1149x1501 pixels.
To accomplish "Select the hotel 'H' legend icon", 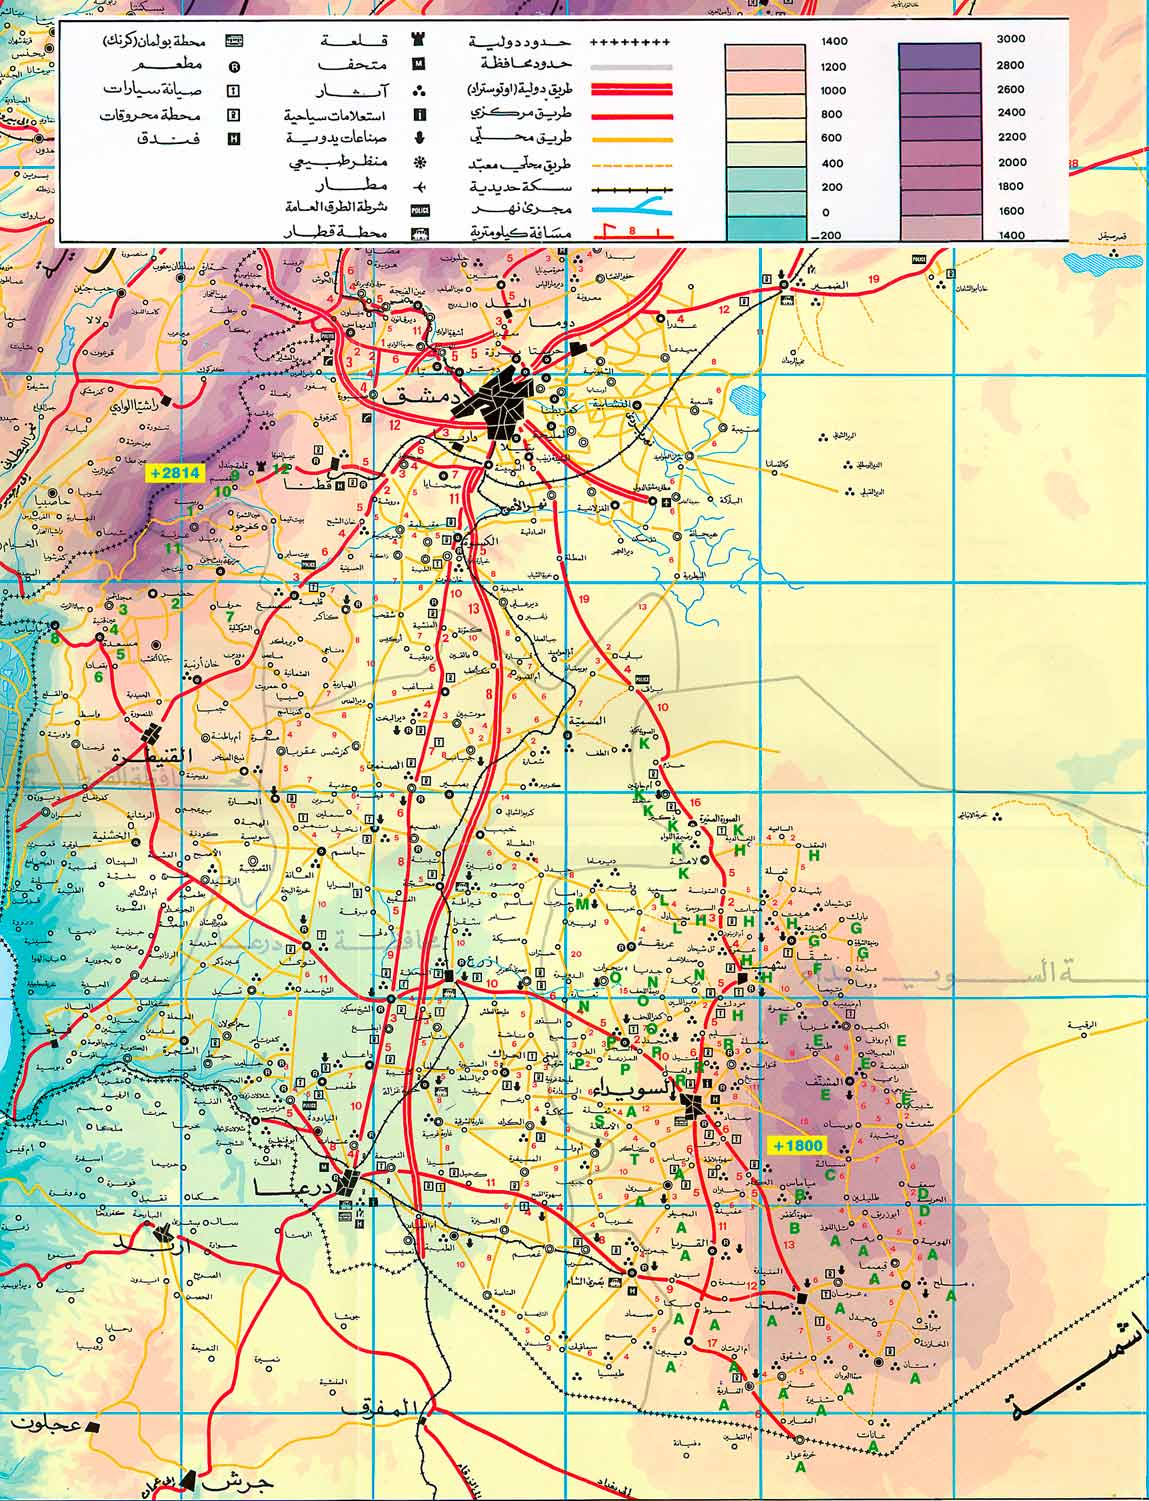I will coord(233,139).
